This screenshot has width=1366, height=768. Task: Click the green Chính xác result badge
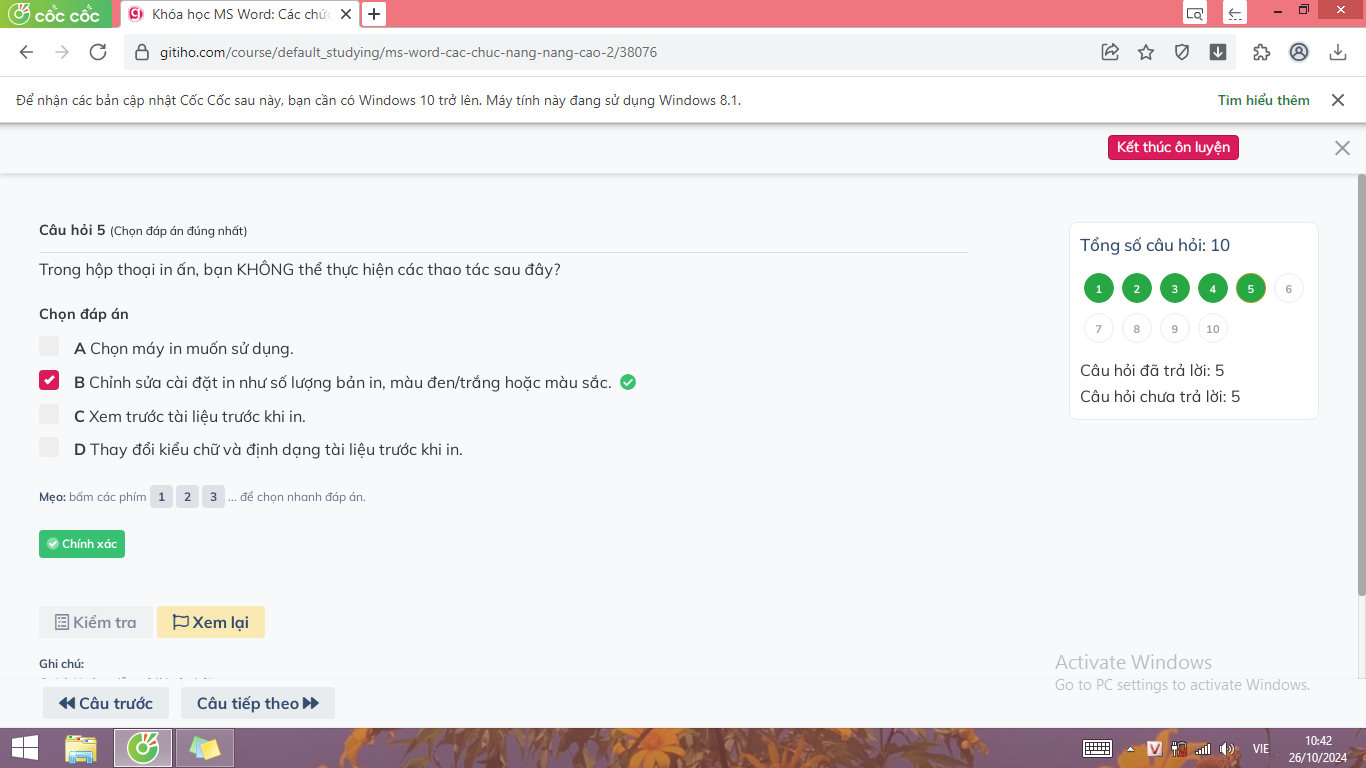pos(82,544)
